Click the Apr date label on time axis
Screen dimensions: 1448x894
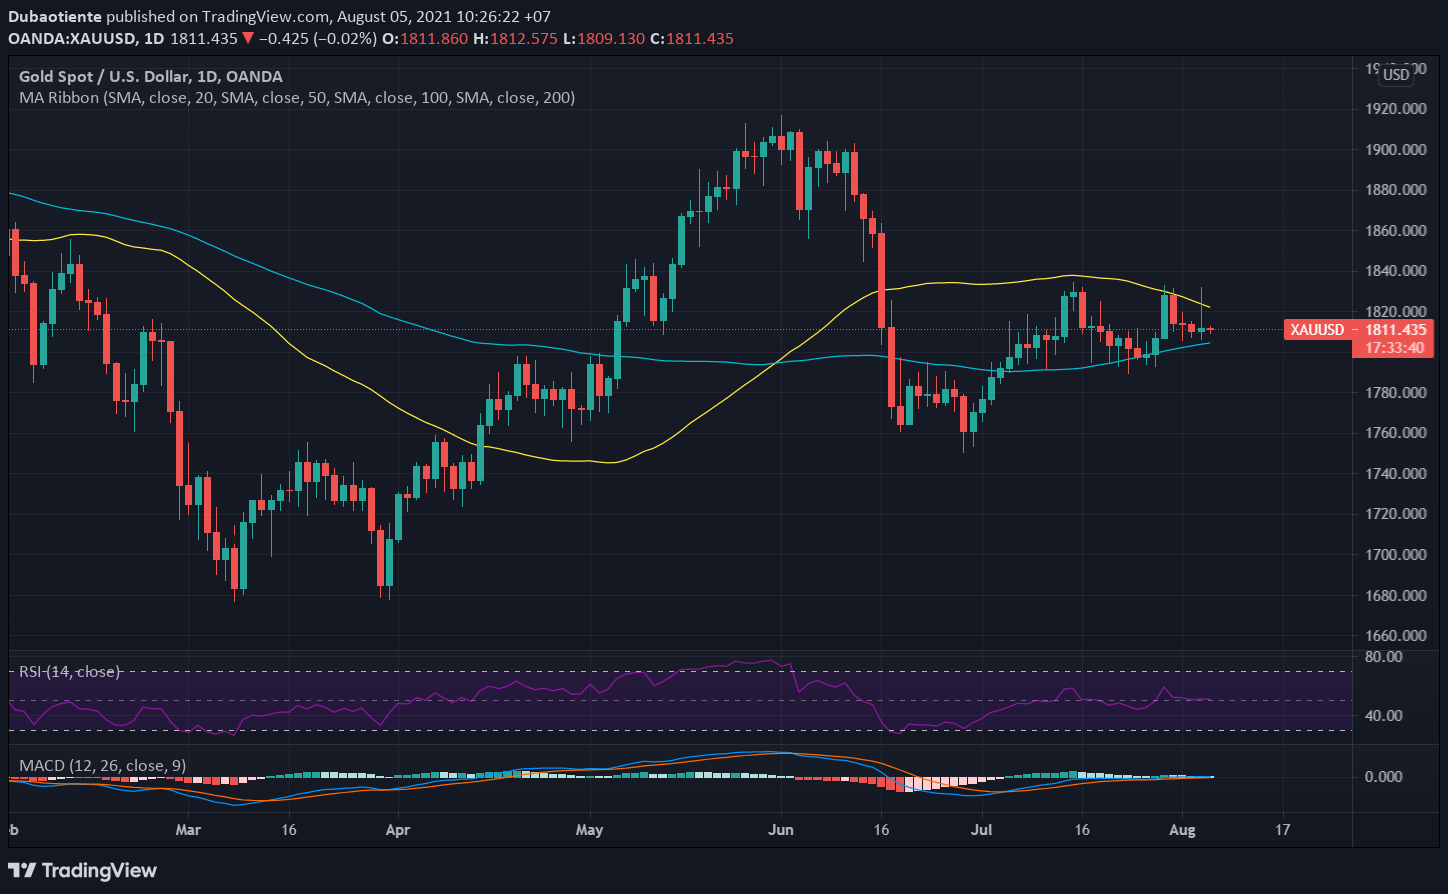click(398, 830)
